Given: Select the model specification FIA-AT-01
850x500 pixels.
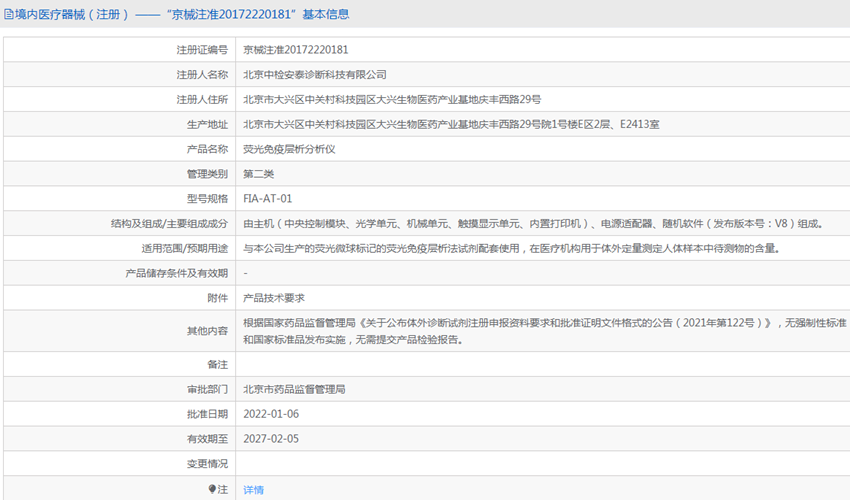Looking at the screenshot, I should (268, 199).
